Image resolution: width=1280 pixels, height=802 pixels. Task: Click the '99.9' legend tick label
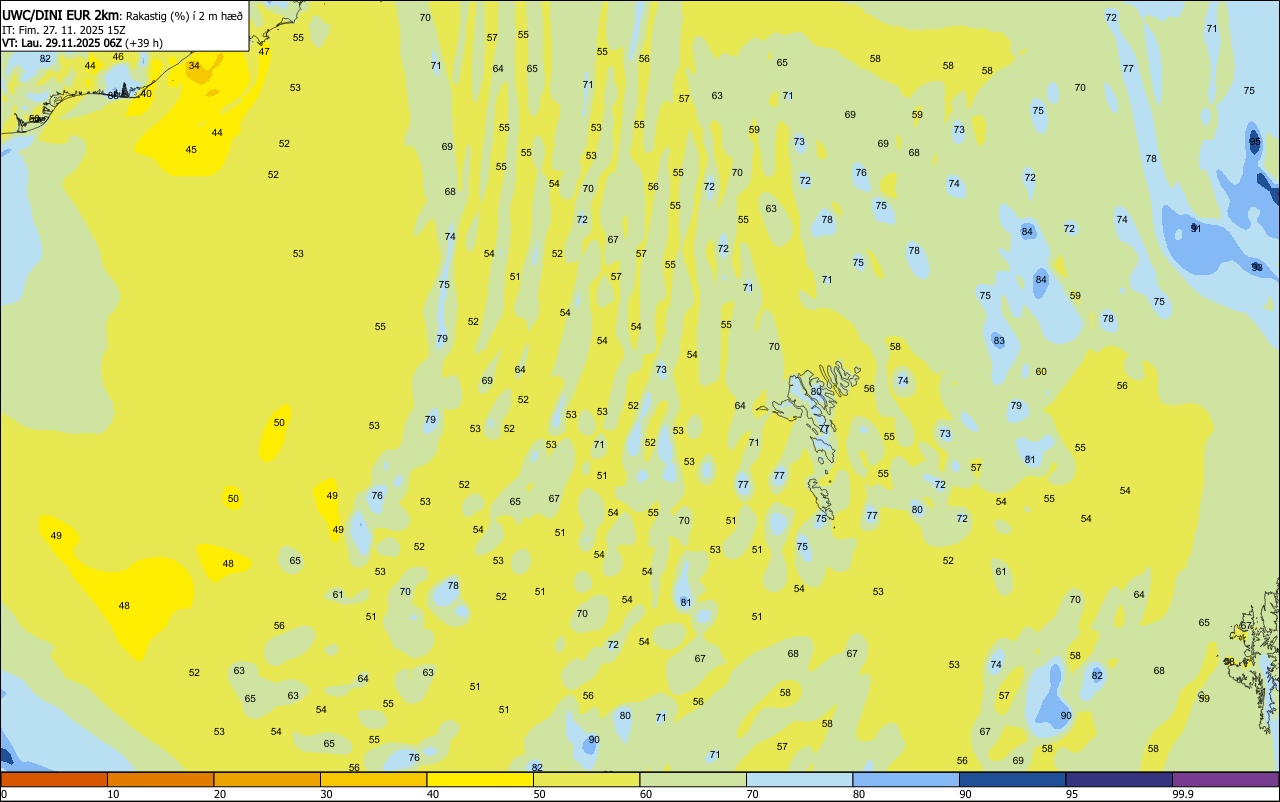point(1184,794)
